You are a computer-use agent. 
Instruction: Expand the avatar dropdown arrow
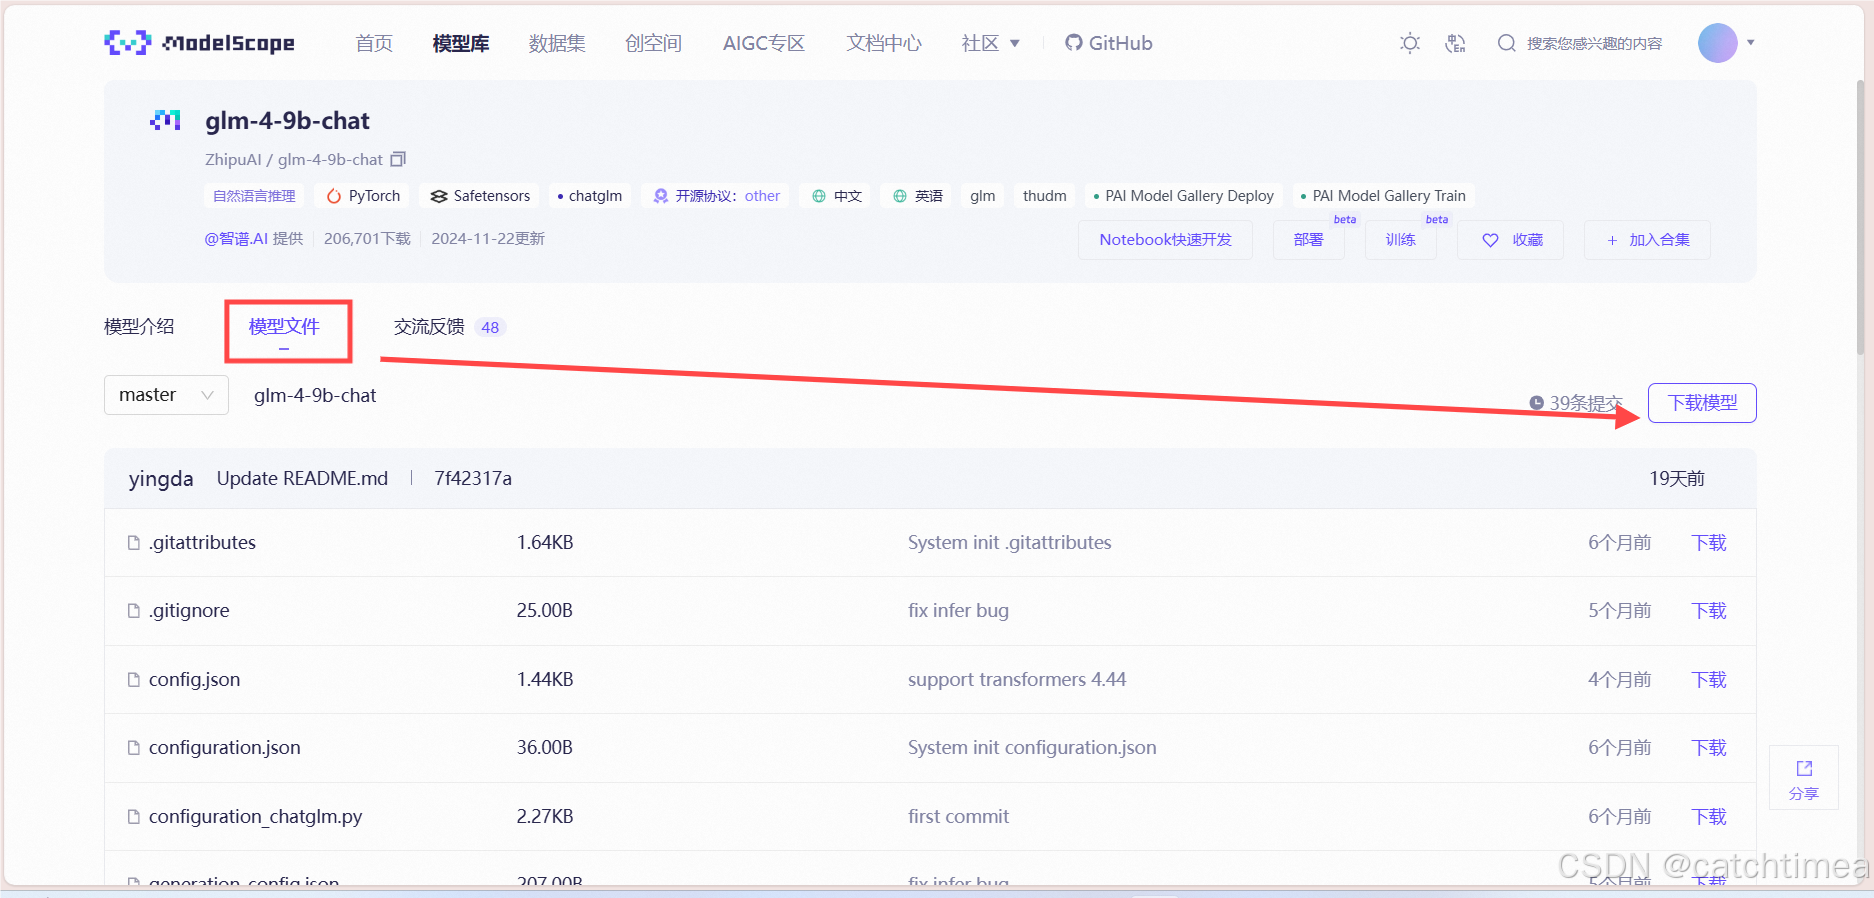[x=1751, y=43]
